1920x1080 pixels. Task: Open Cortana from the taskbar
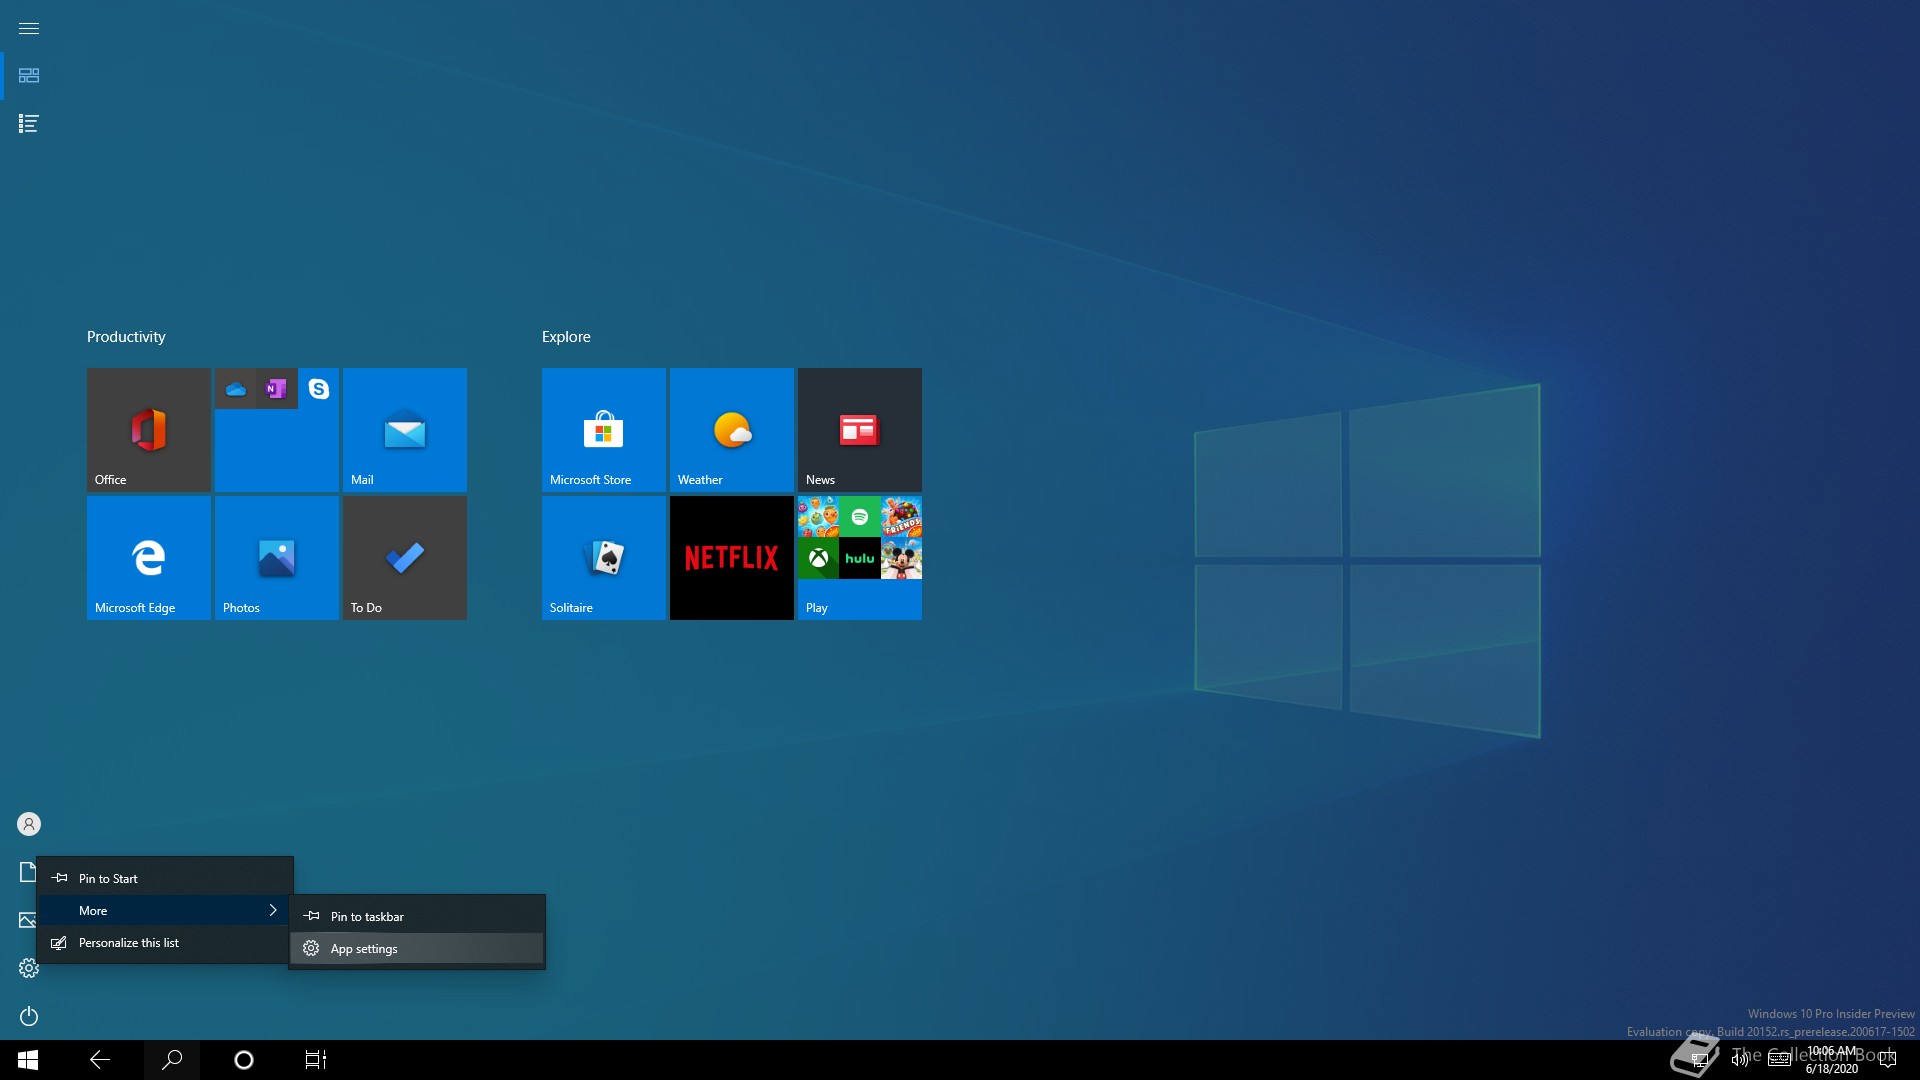pyautogui.click(x=244, y=1060)
